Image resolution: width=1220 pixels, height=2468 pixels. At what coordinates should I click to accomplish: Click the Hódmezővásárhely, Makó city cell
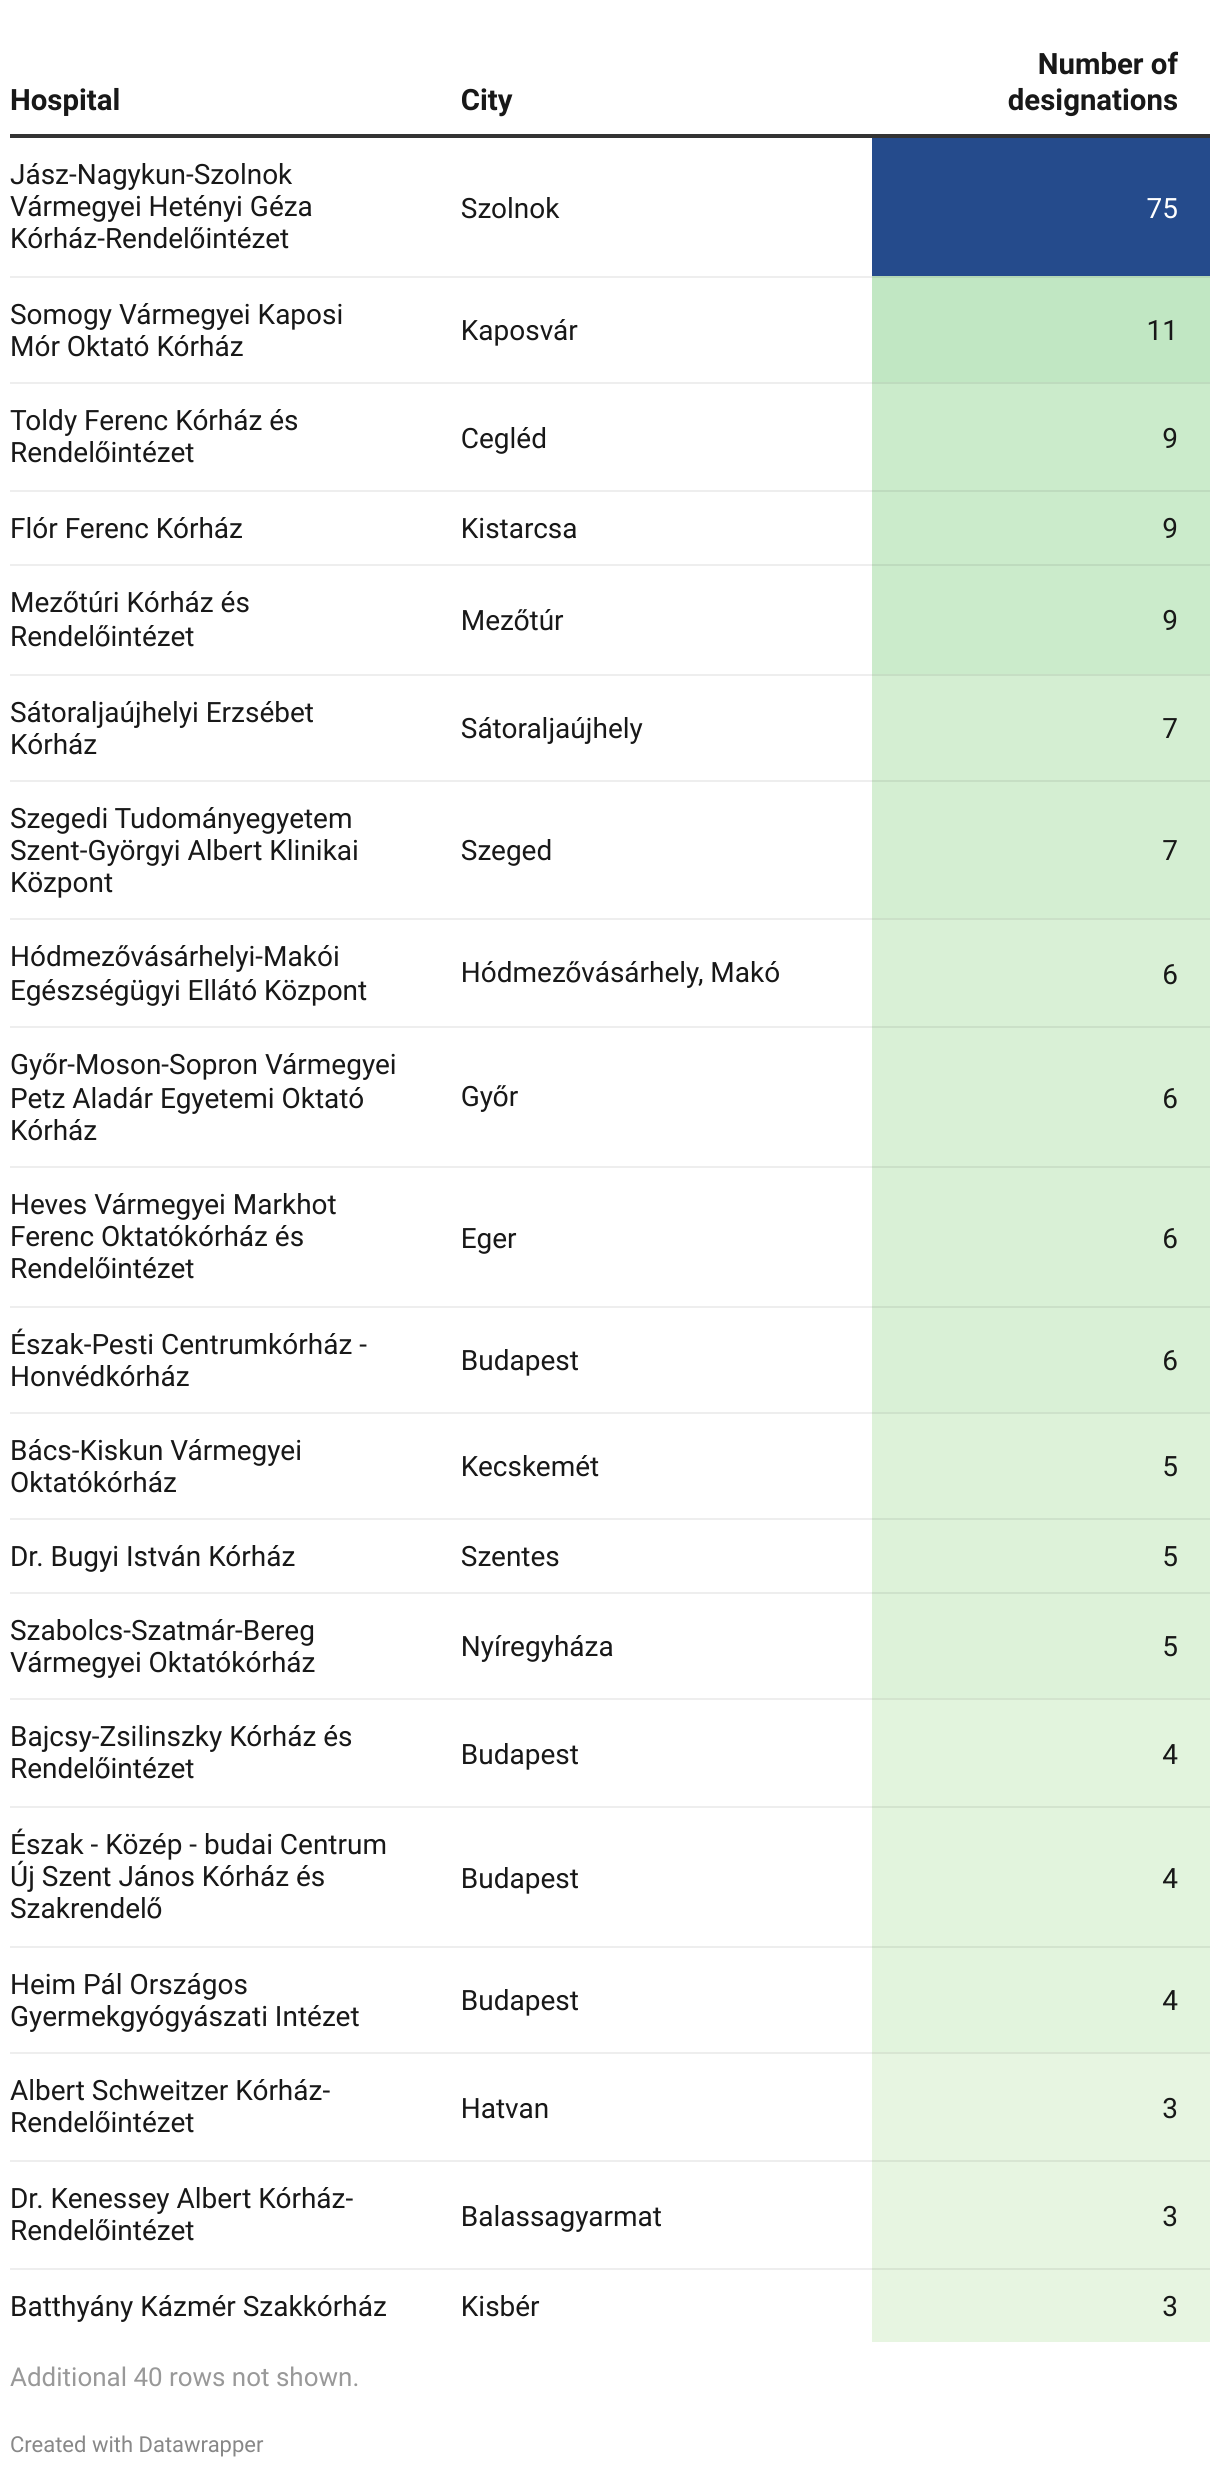620,972
